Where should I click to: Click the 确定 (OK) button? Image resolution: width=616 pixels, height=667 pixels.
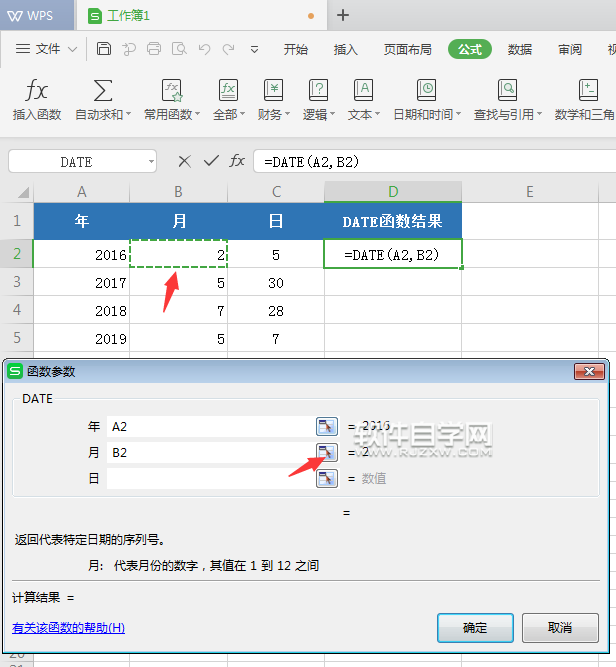(475, 627)
